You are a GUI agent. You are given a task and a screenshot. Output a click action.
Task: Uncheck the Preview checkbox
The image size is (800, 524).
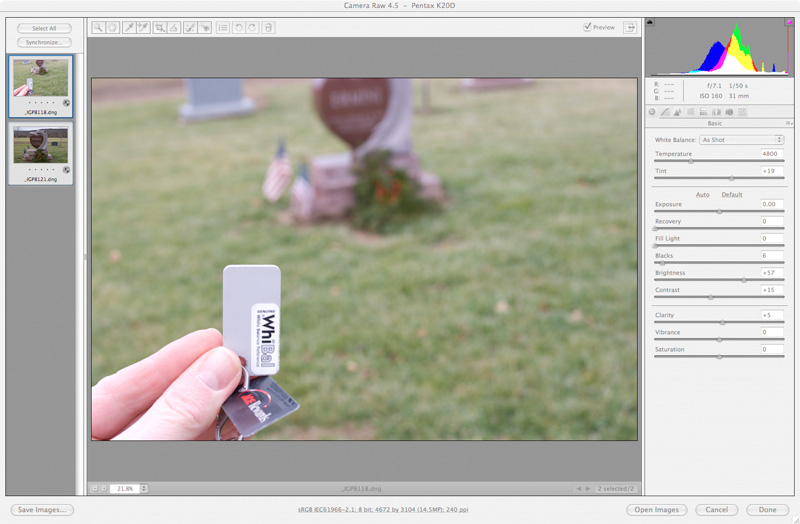coord(588,27)
